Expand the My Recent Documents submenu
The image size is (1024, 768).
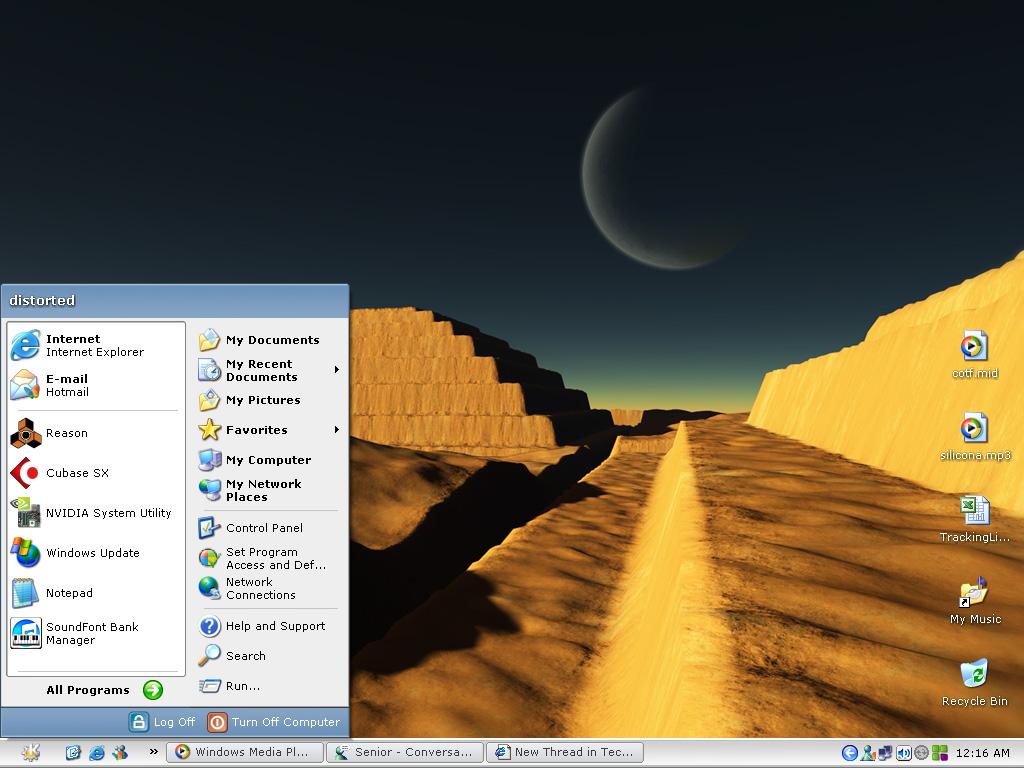pyautogui.click(x=336, y=370)
